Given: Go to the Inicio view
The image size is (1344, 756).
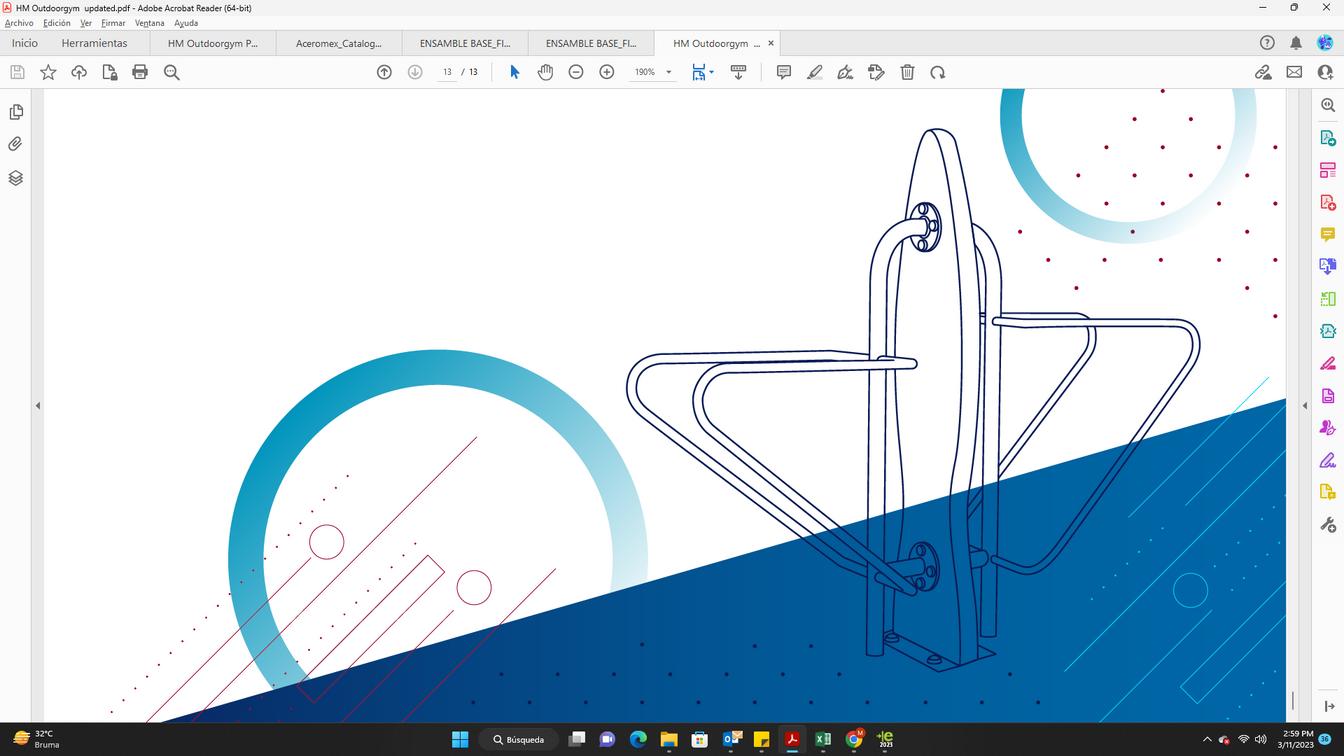Looking at the screenshot, I should pos(25,43).
